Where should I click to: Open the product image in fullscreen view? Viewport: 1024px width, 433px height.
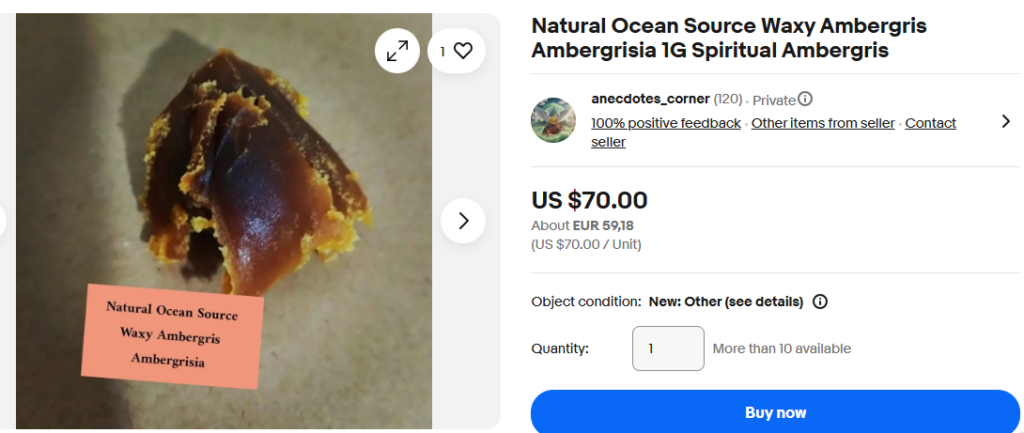[x=397, y=50]
